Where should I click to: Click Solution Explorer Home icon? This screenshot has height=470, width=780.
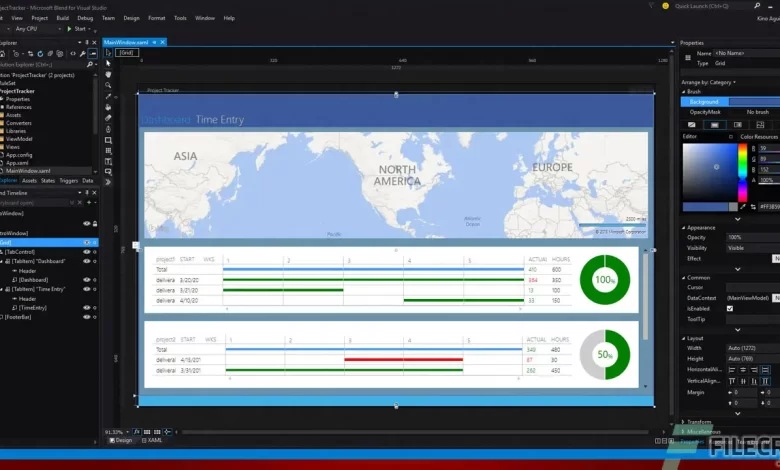[x=2, y=54]
